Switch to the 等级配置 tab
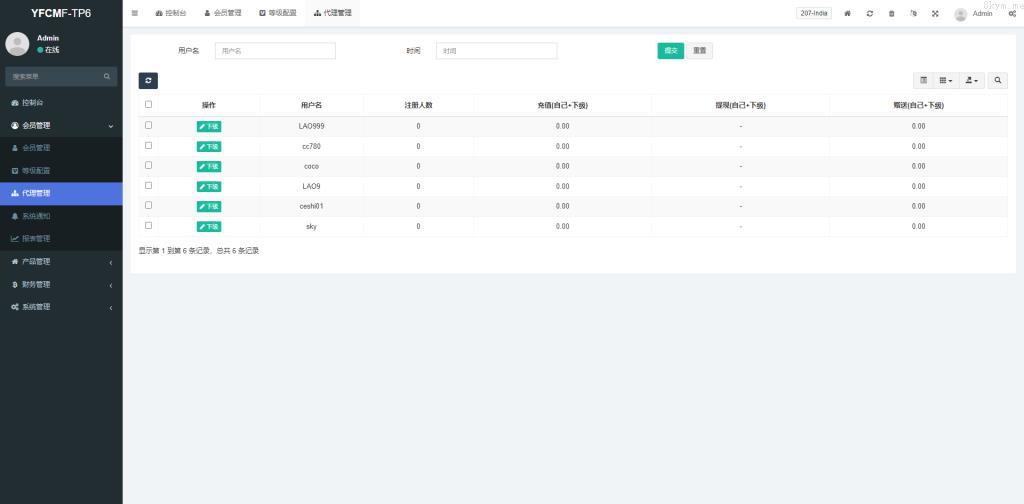Screen dimensions: 1024x504 [278, 13]
